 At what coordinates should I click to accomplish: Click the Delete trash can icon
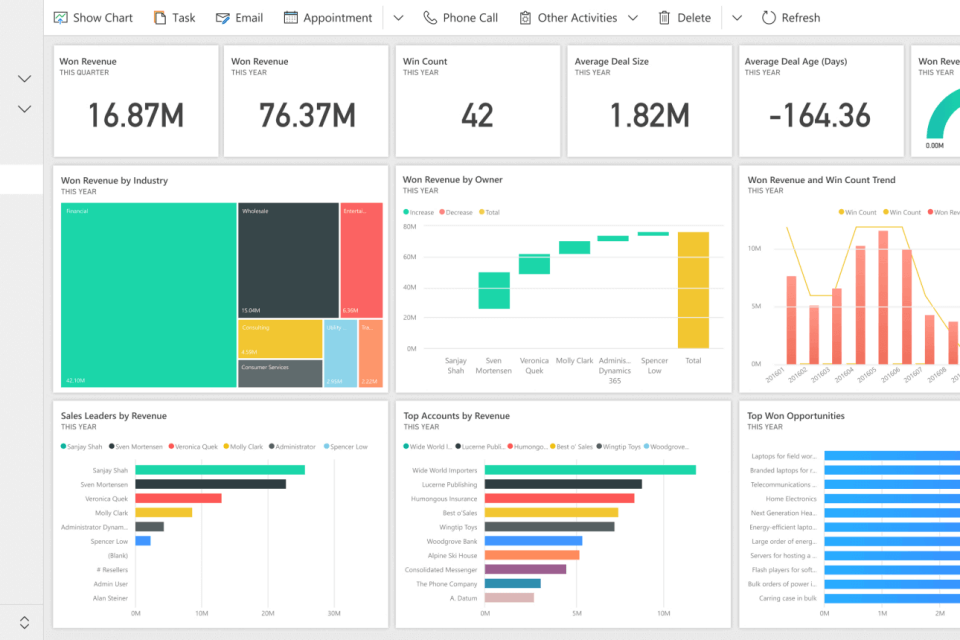[665, 18]
